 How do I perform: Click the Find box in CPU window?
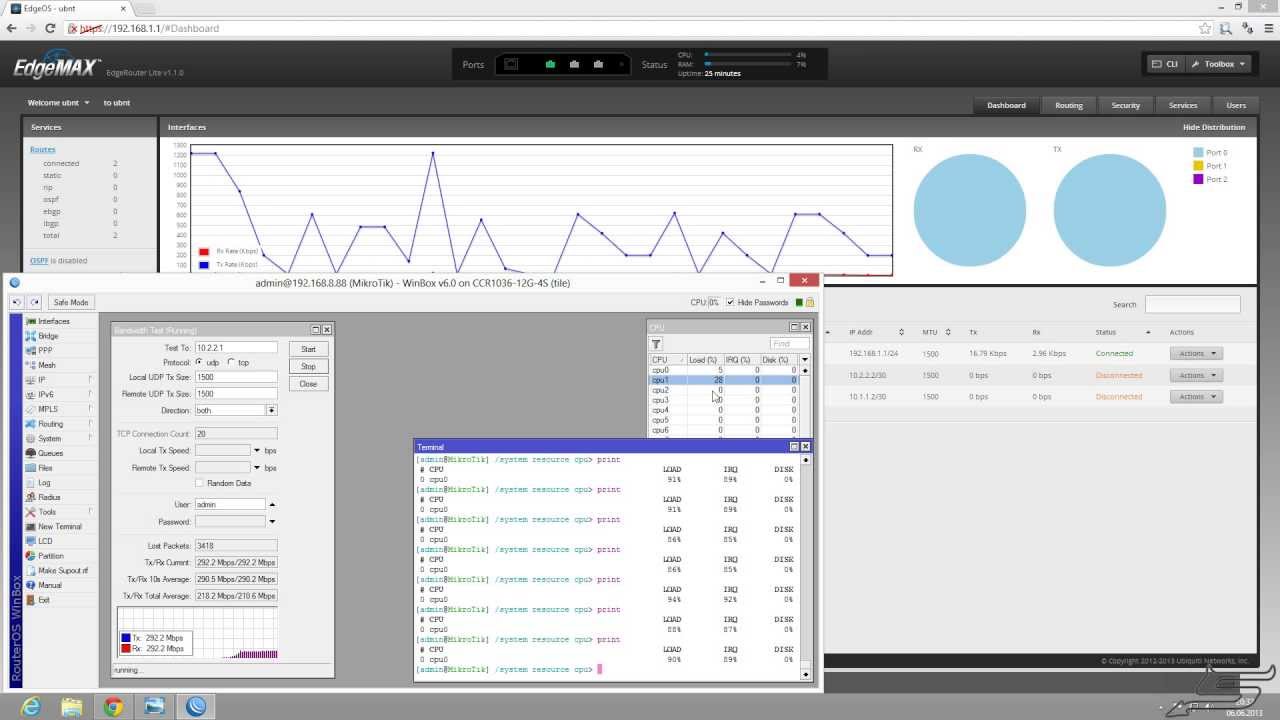tap(788, 344)
